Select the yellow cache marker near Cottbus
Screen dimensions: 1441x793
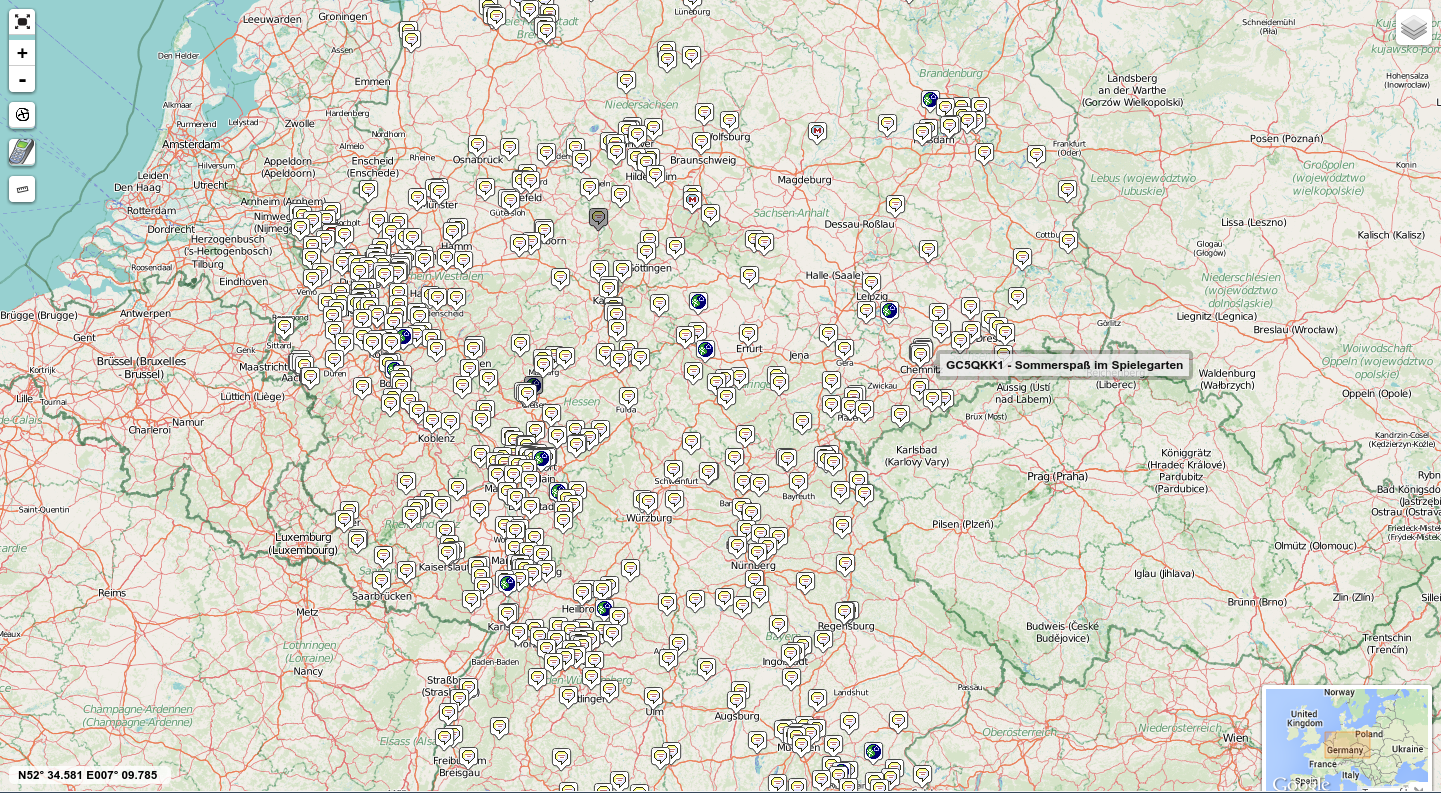1068,240
